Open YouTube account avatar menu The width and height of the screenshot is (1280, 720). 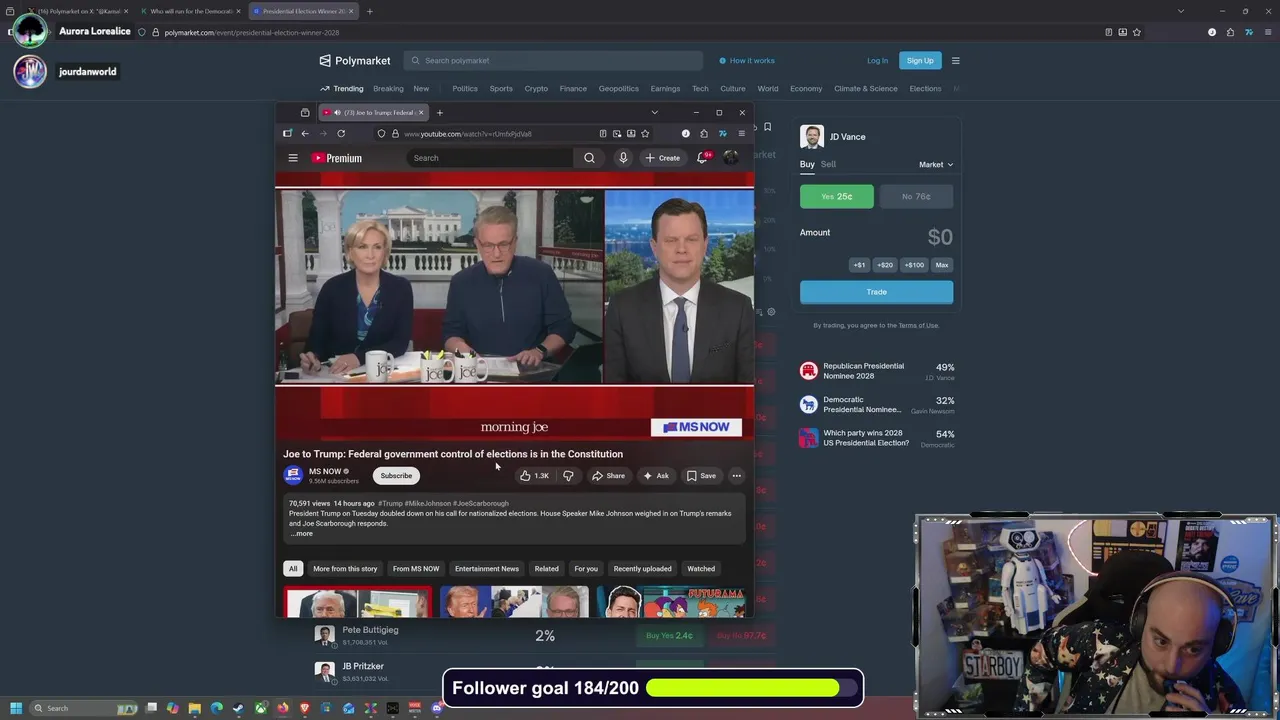(731, 158)
